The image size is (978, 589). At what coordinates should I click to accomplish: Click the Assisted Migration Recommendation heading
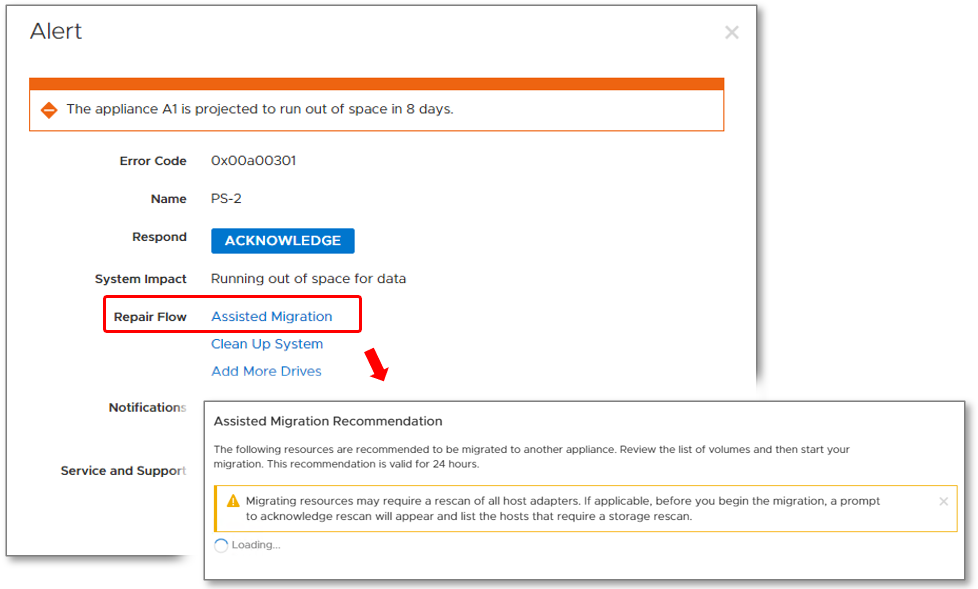[328, 421]
